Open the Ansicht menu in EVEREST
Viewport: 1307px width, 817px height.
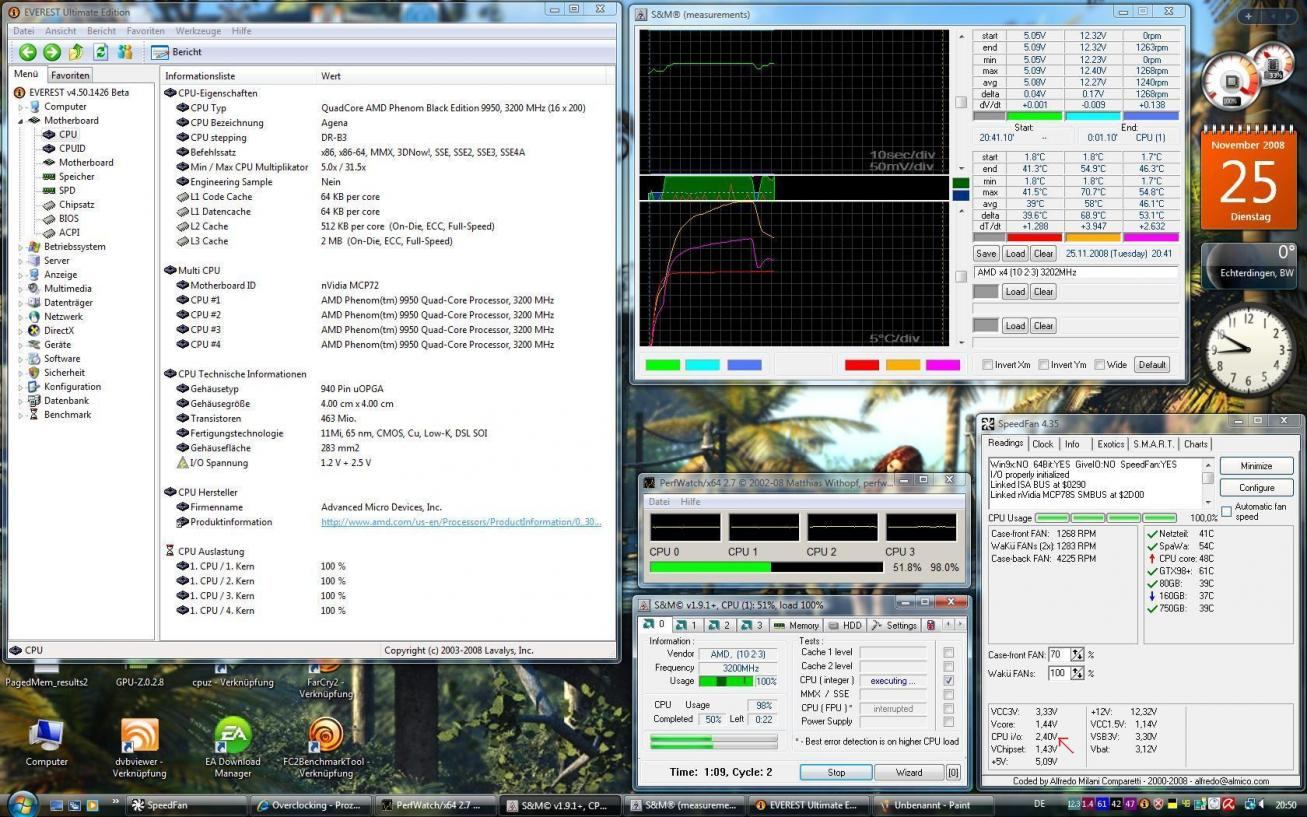[x=60, y=31]
